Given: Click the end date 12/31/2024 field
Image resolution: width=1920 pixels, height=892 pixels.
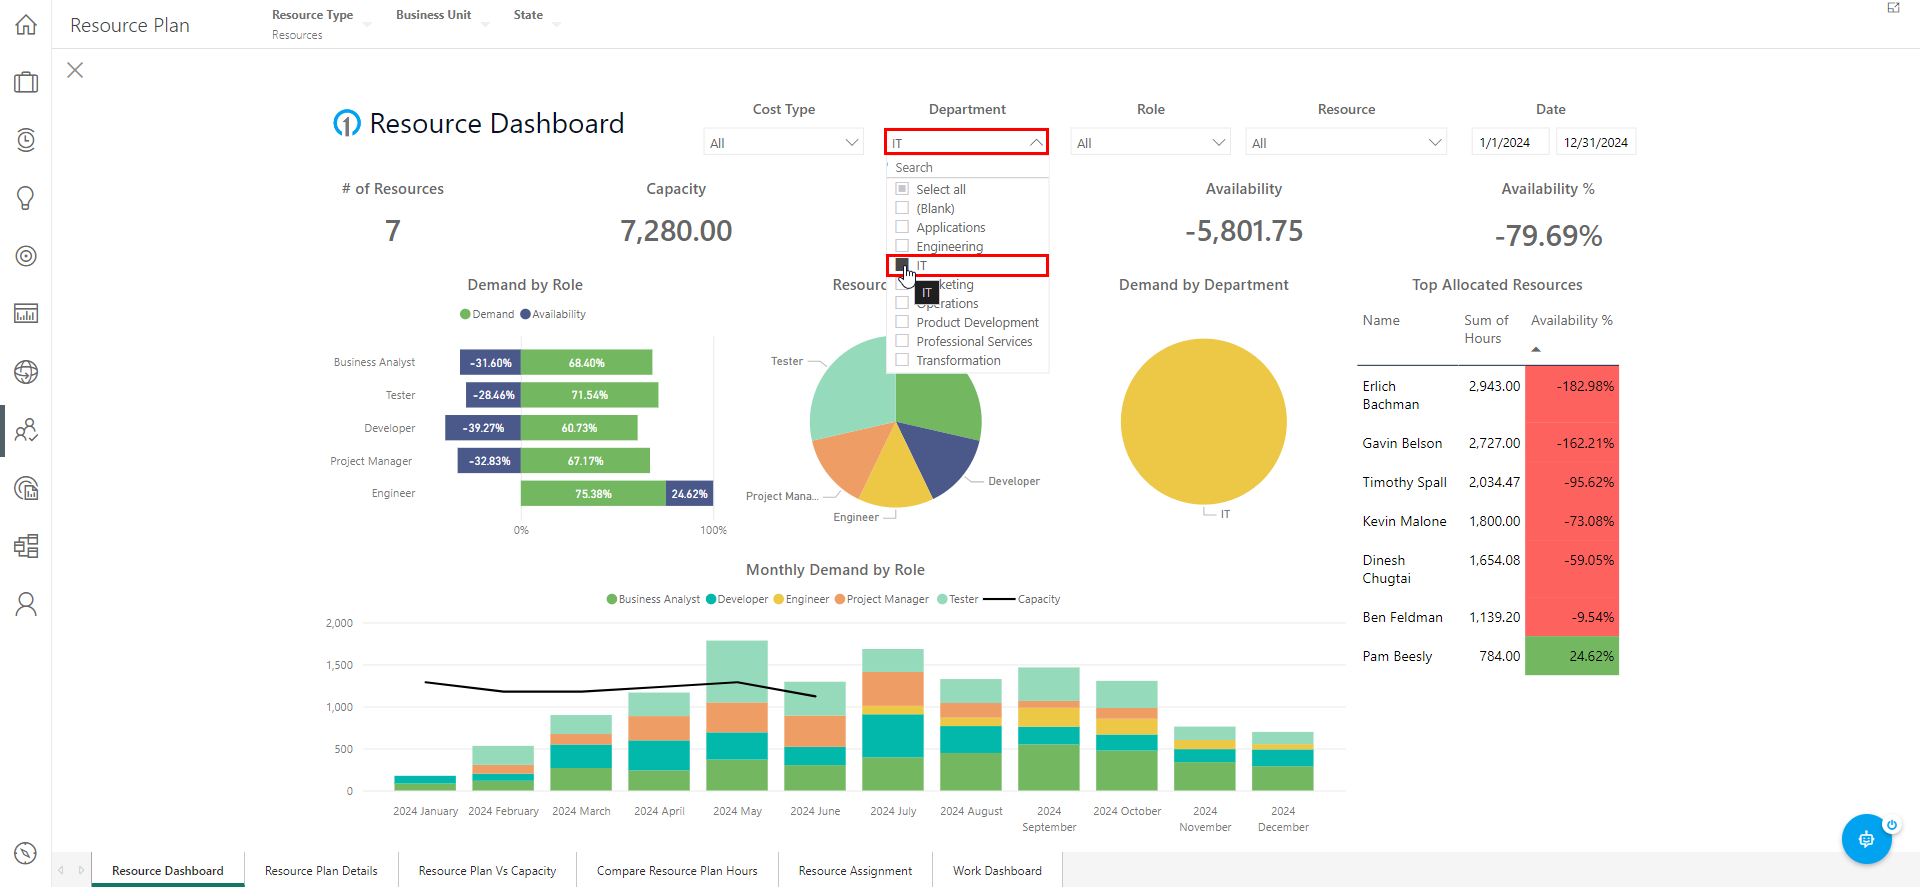Looking at the screenshot, I should (1596, 143).
